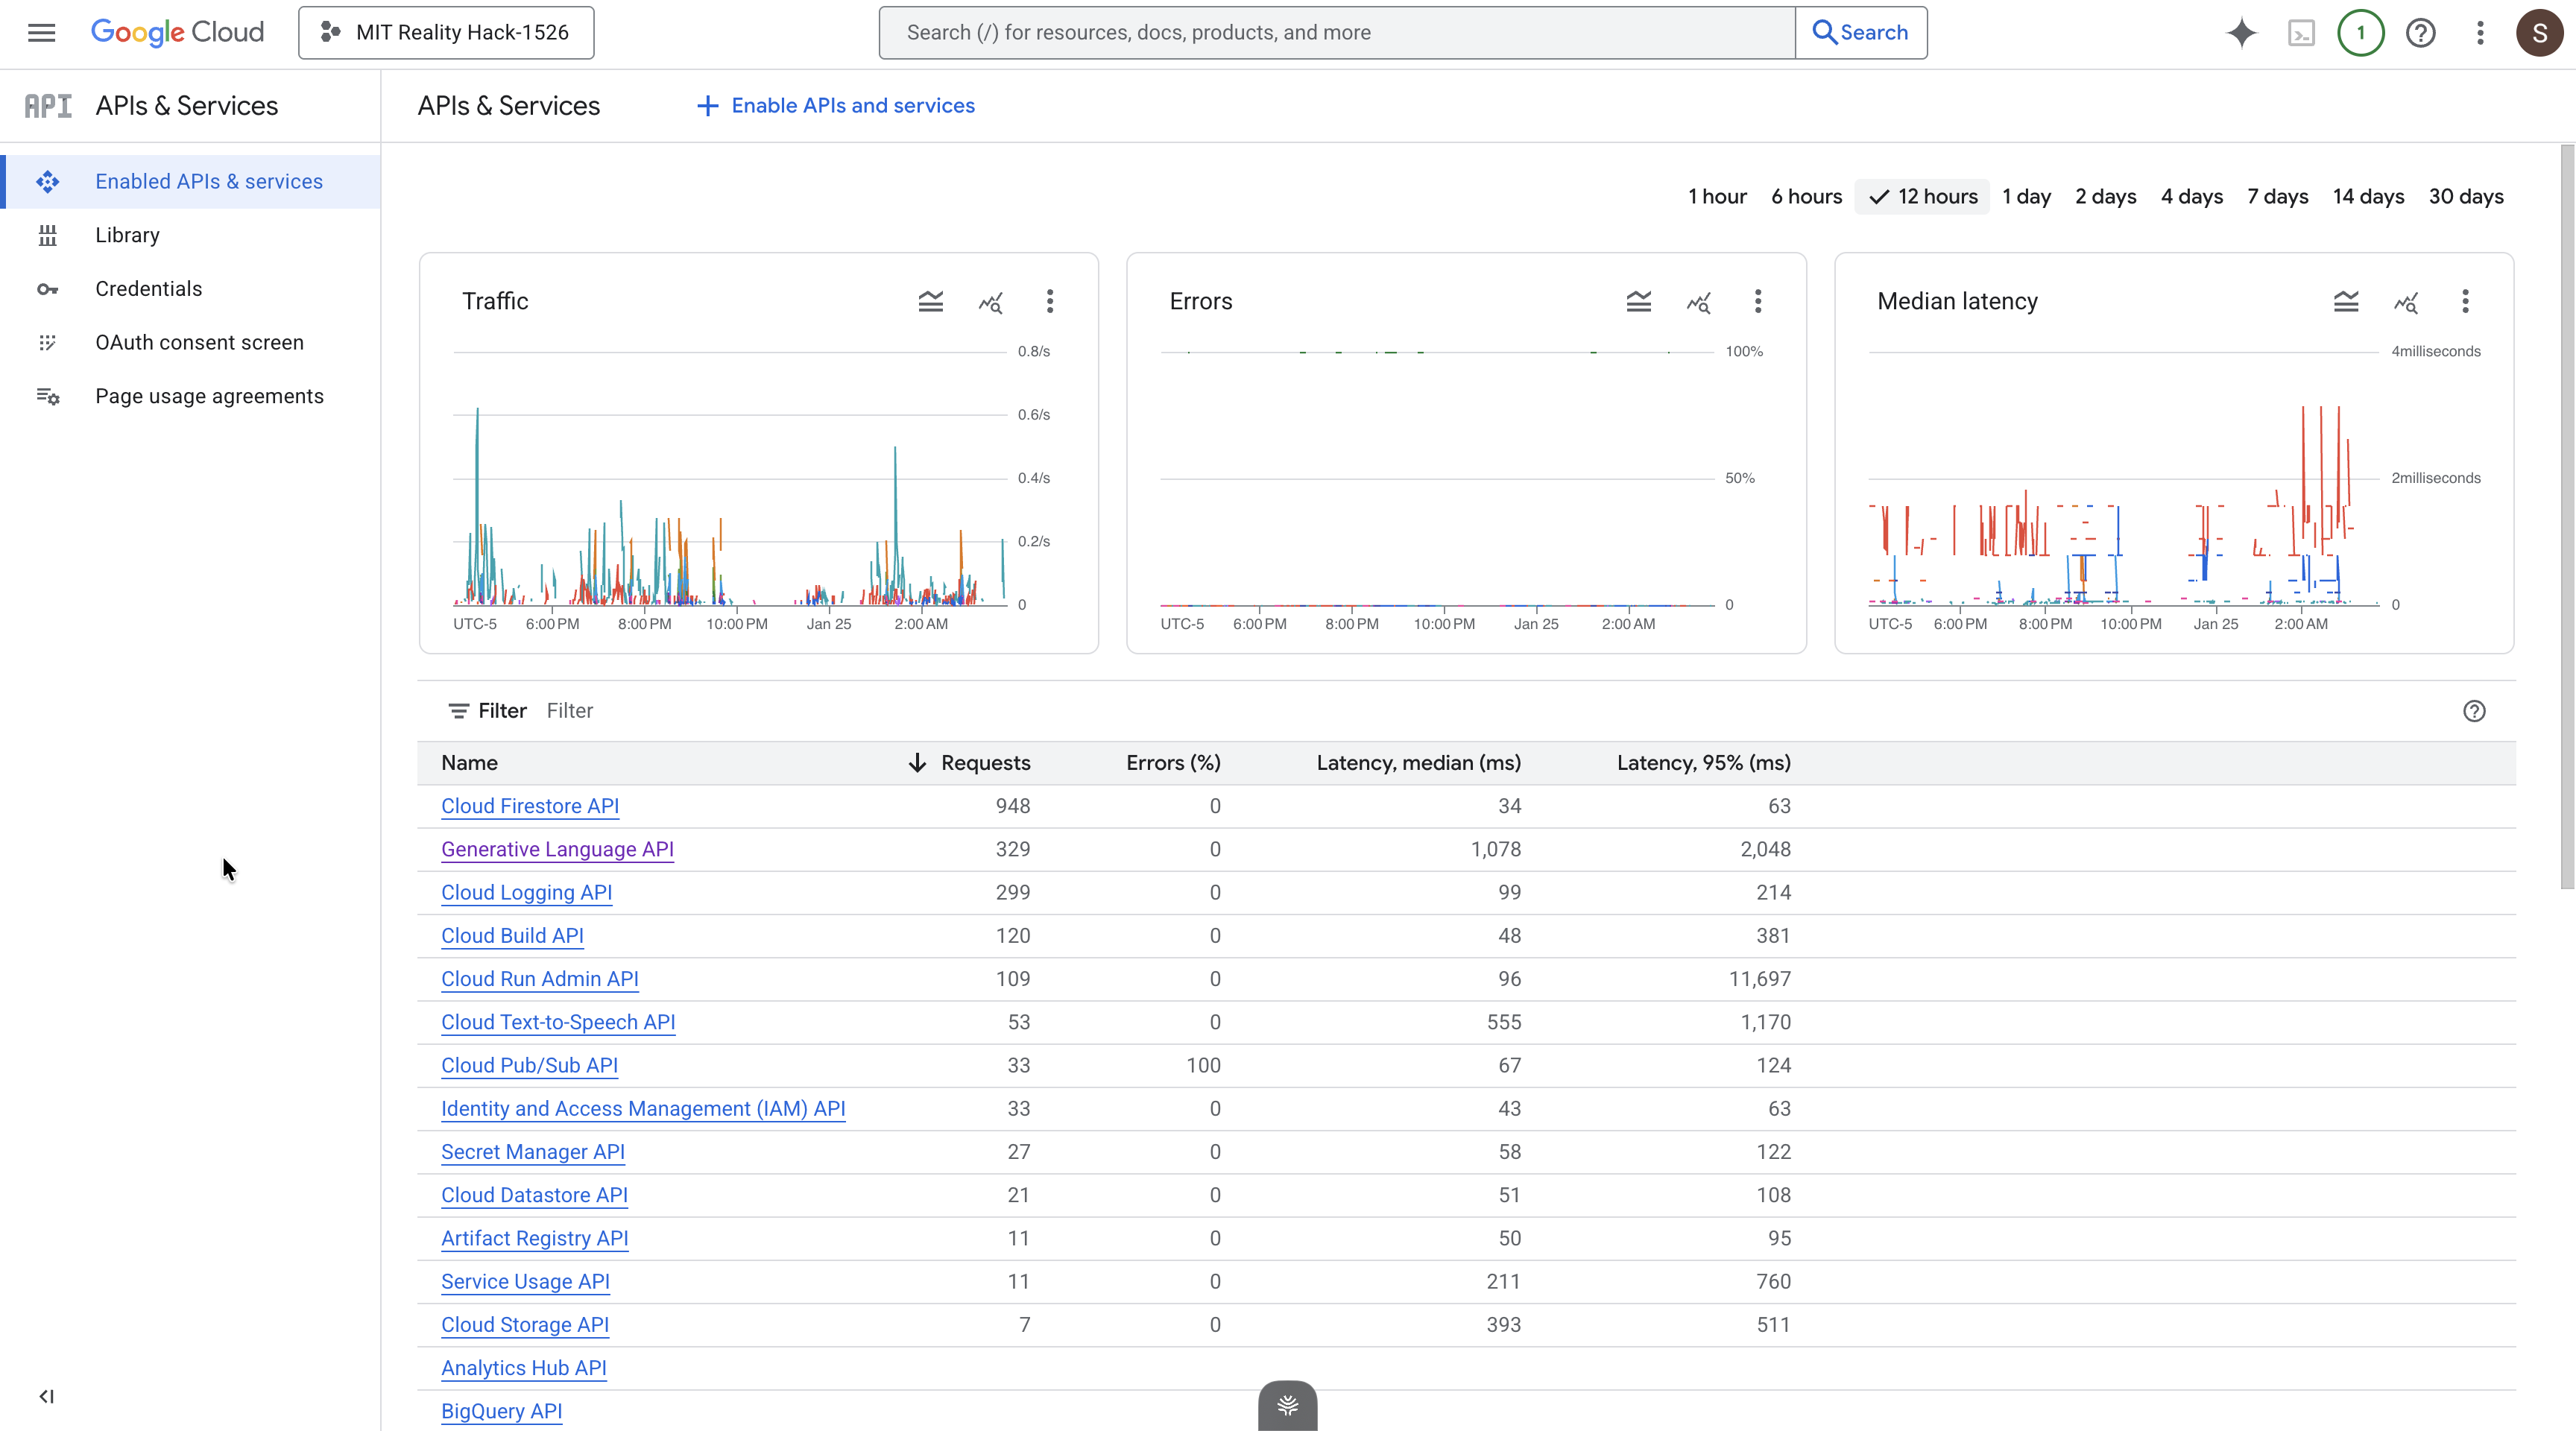Open the main navigation hamburger menu
This screenshot has height=1431, width=2576.
(x=41, y=32)
